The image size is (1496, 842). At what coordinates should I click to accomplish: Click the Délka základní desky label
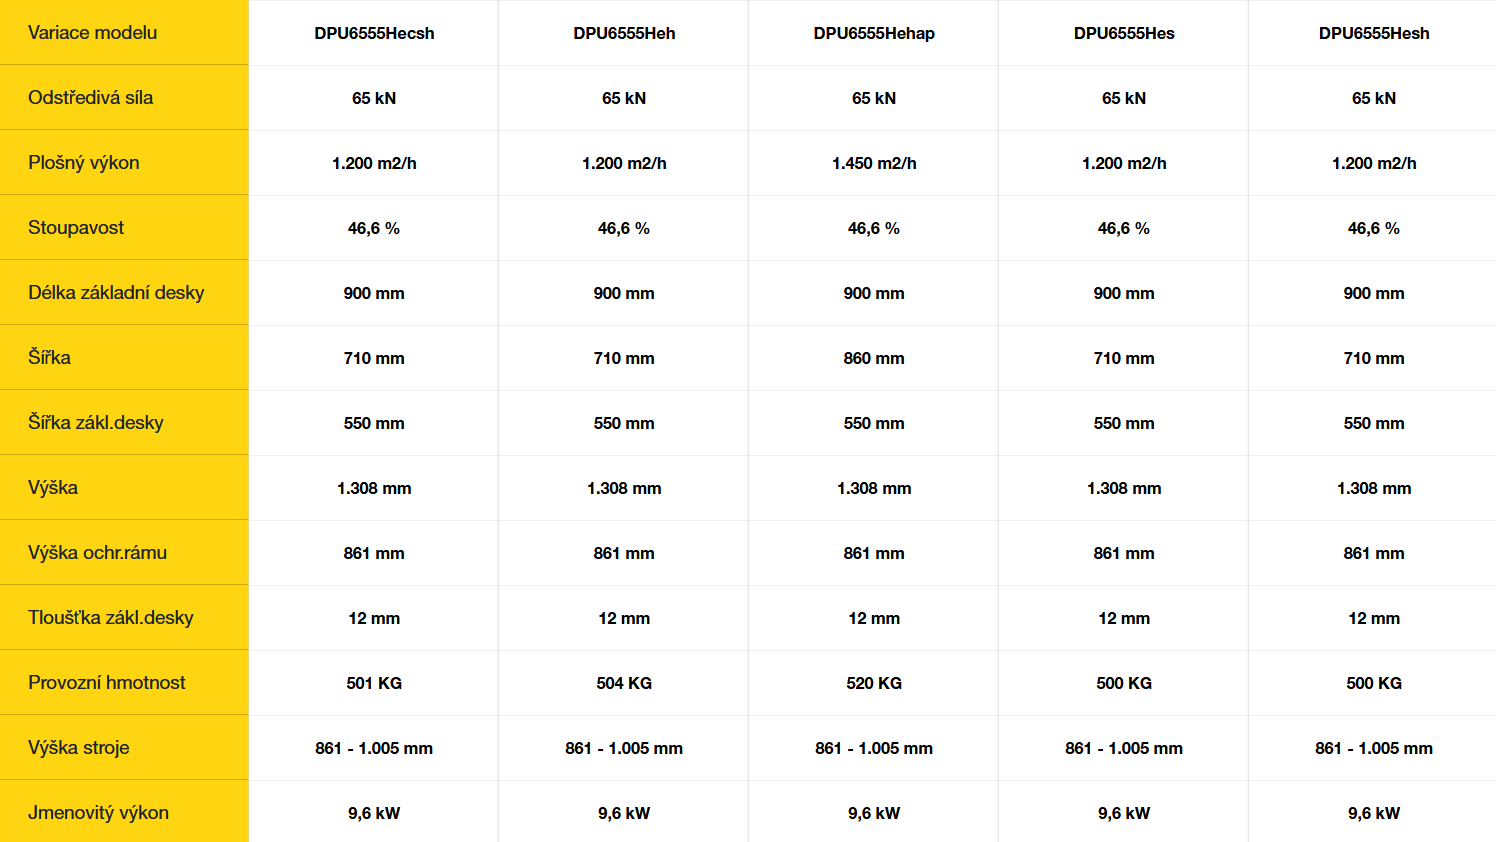point(116,292)
